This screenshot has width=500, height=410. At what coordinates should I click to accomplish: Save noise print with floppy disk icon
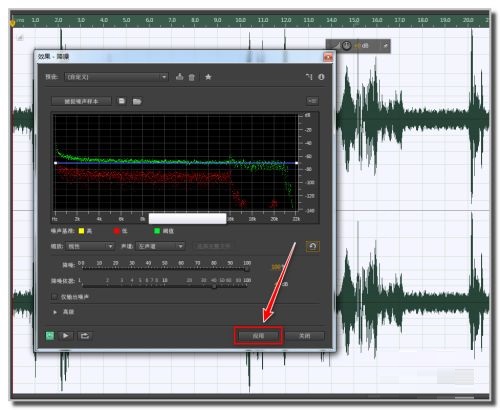(x=122, y=101)
